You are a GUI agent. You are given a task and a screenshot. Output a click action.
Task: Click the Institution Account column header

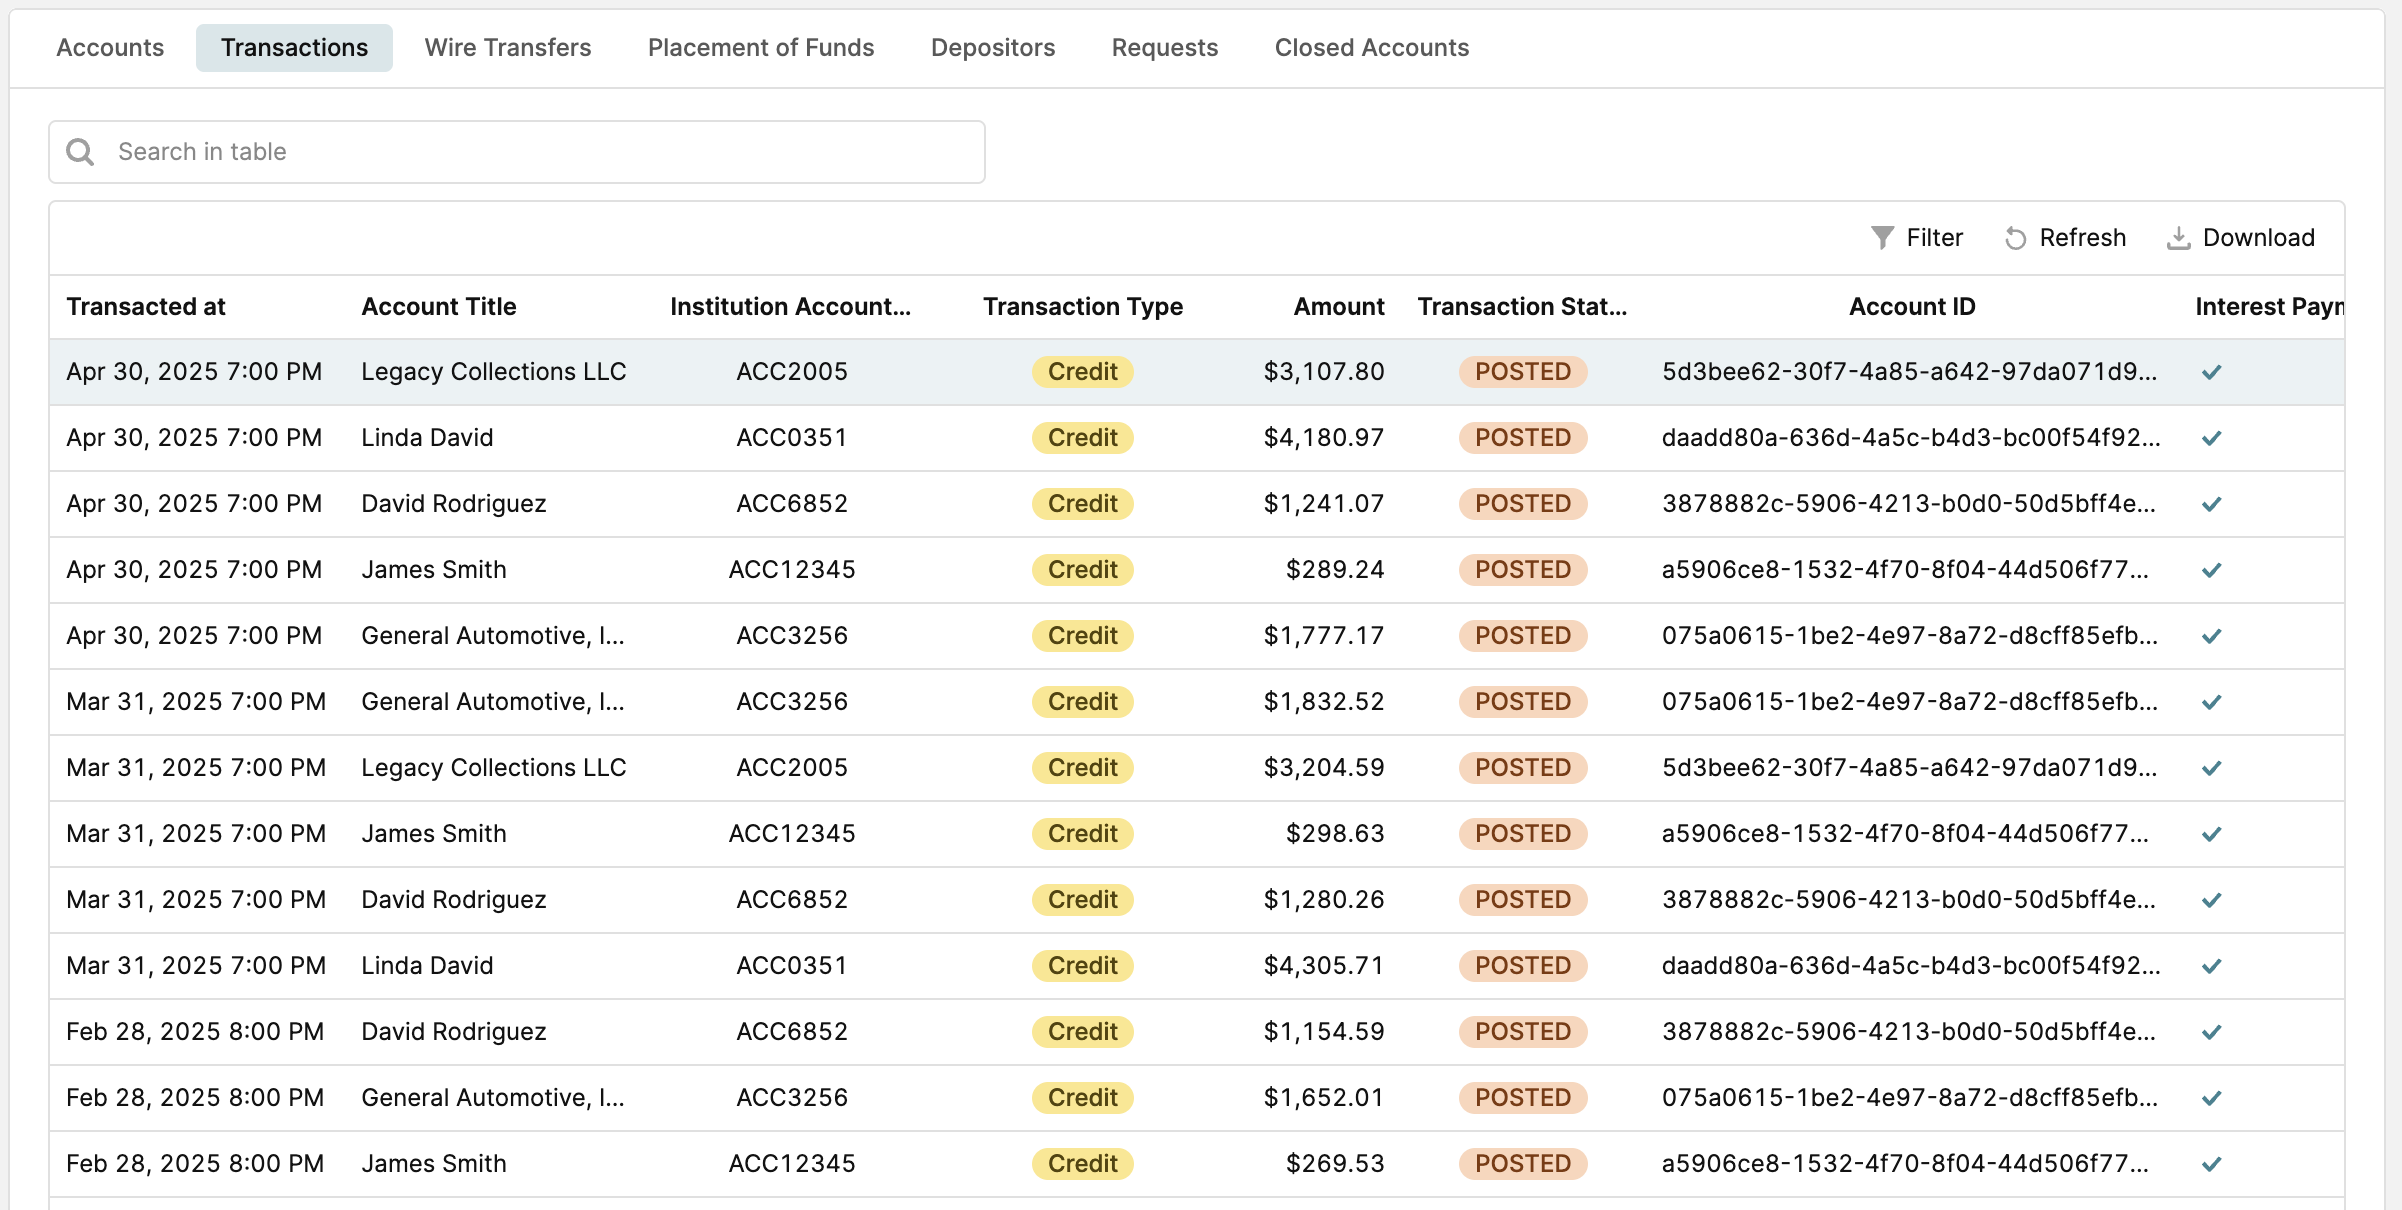tap(791, 307)
